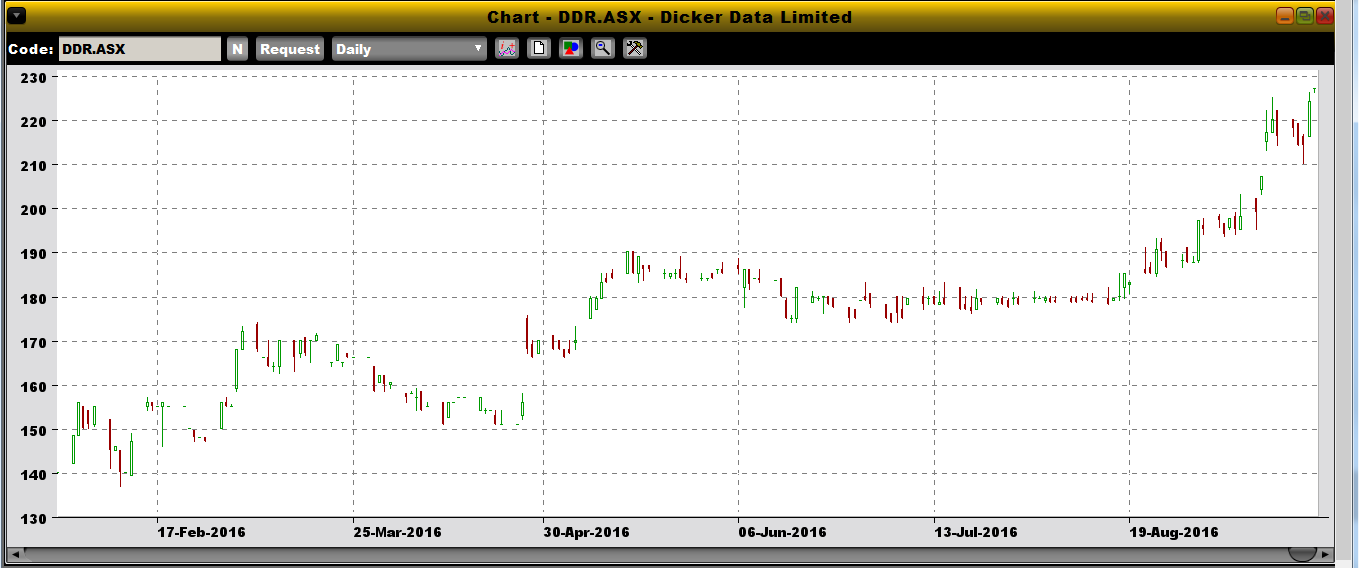Focus the Code input field with DDR.ASX
The image size is (1359, 568).
pos(140,49)
